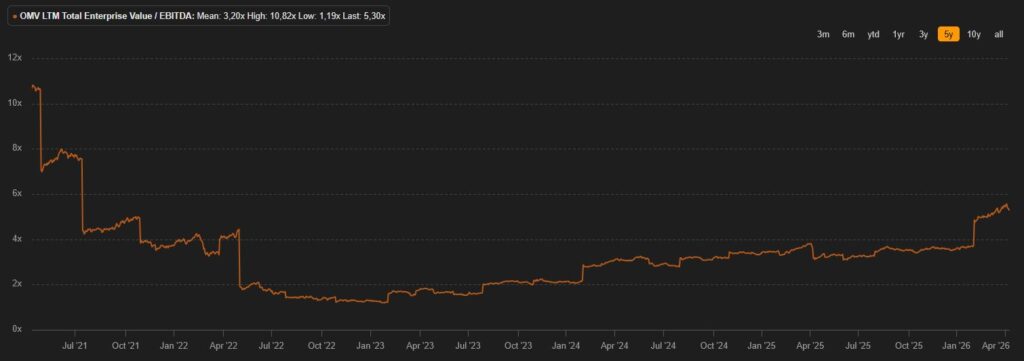Click the highlighted 5y range button
Screen dimensions: 1024x361
coord(948,35)
